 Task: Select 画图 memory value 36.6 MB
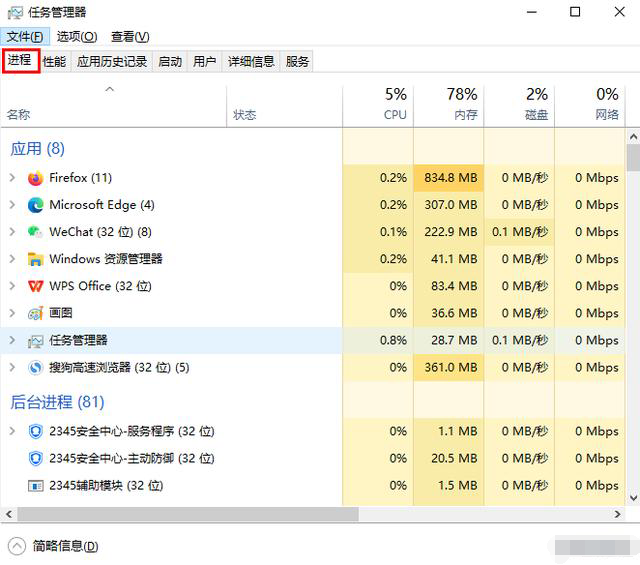coord(454,313)
